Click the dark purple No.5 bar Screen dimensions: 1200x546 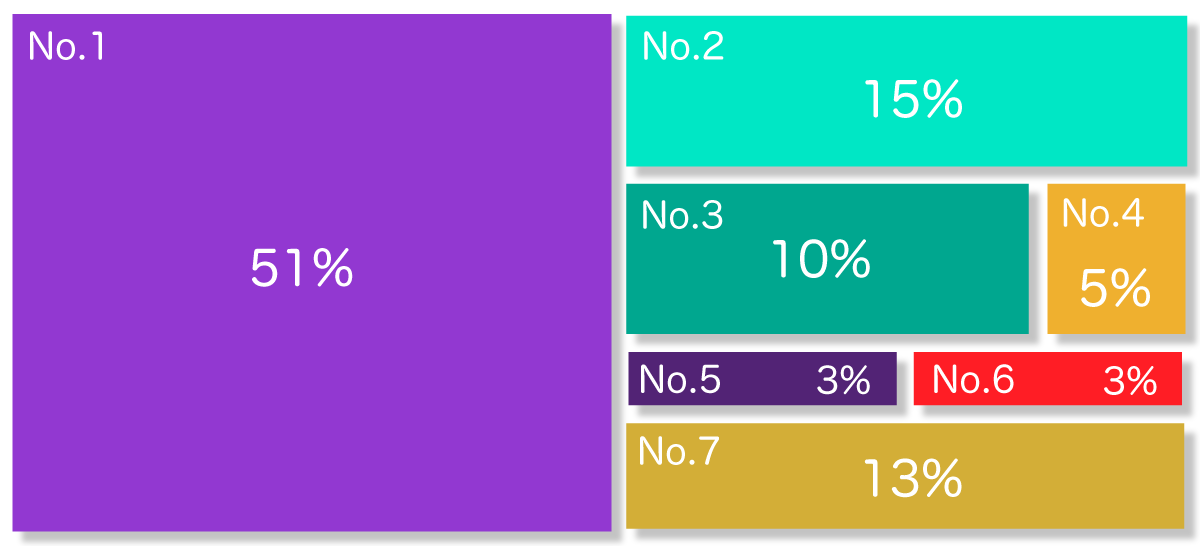tap(762, 379)
